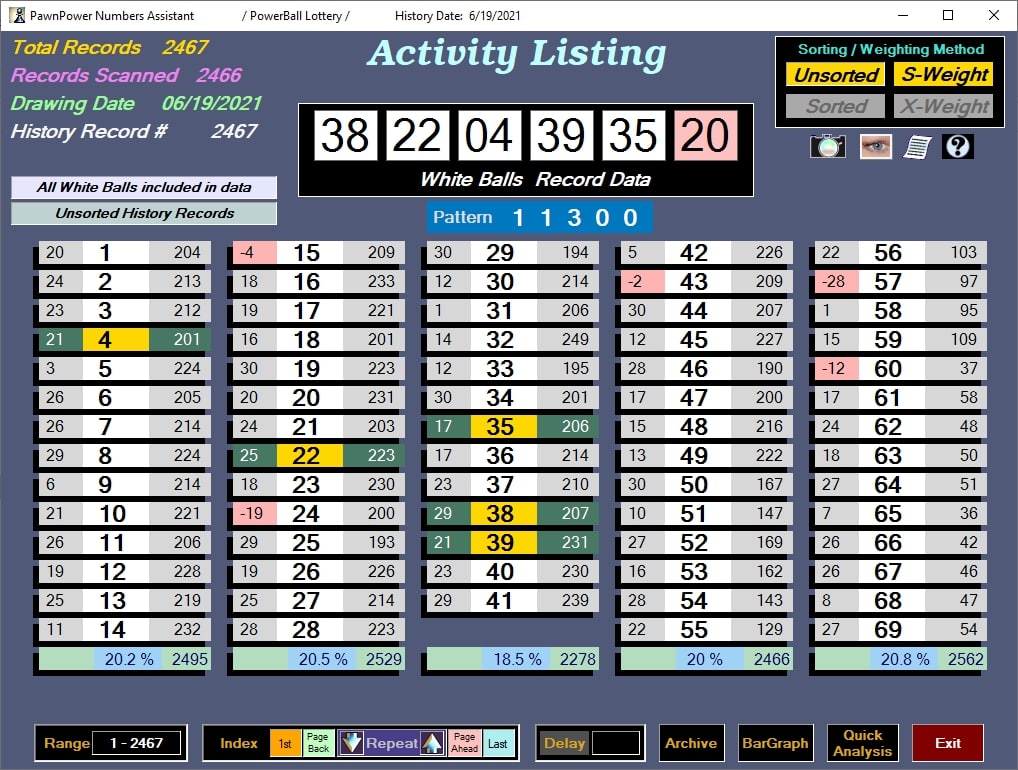1018x770 pixels.
Task: Go one Page Back in history
Action: 318,742
